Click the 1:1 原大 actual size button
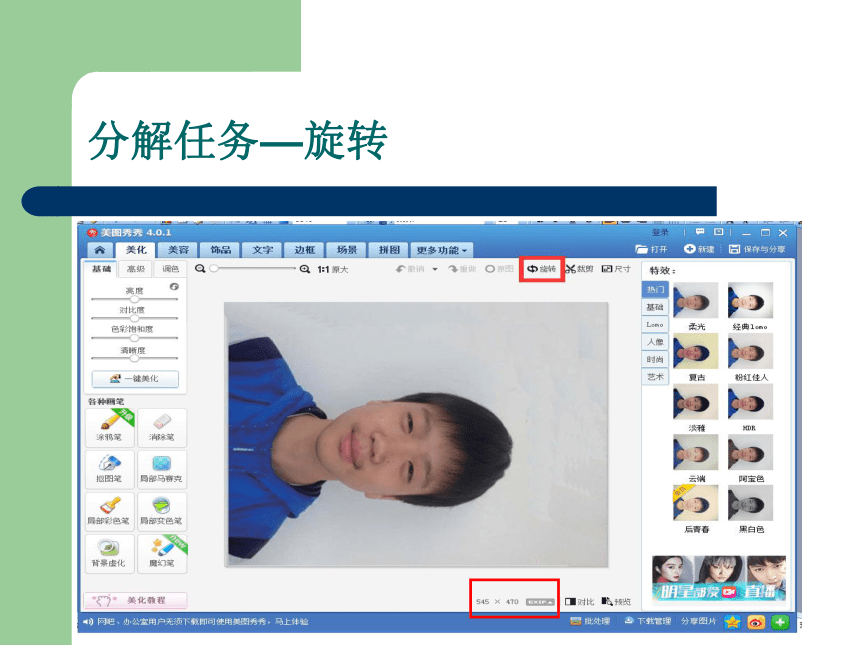The height and width of the screenshot is (645, 860). (332, 269)
